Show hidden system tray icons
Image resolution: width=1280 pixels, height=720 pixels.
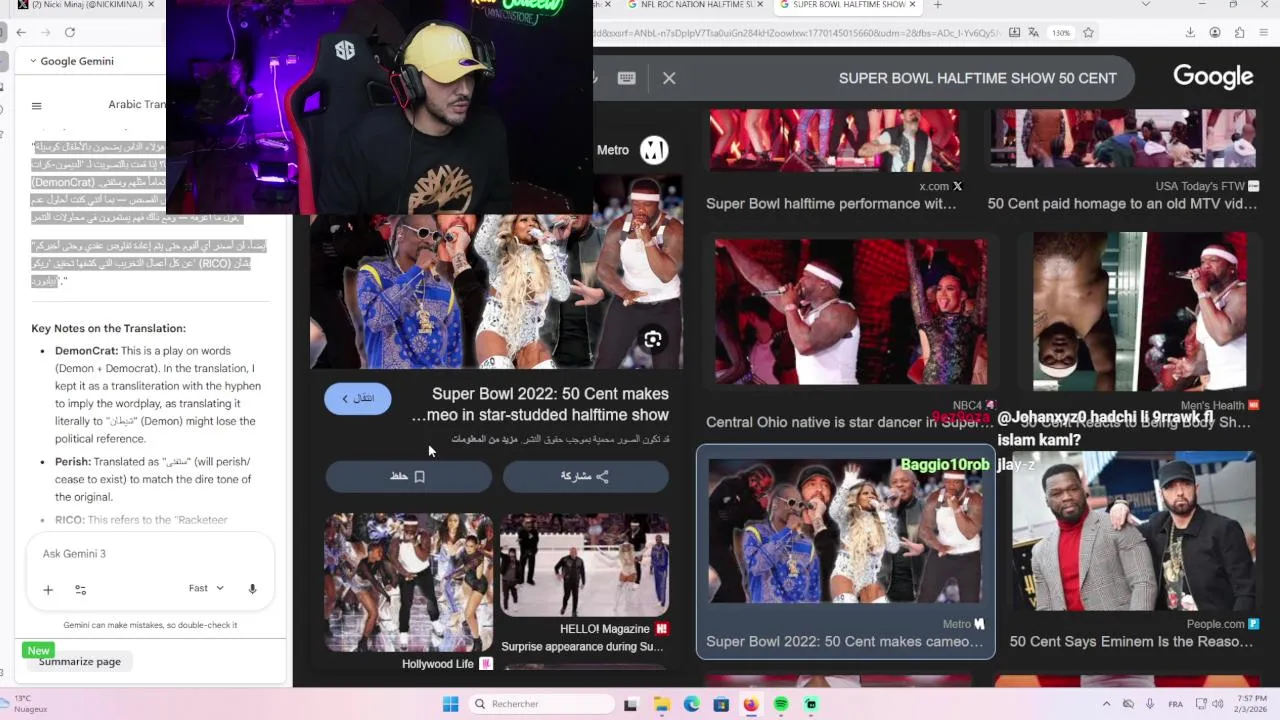click(1106, 704)
